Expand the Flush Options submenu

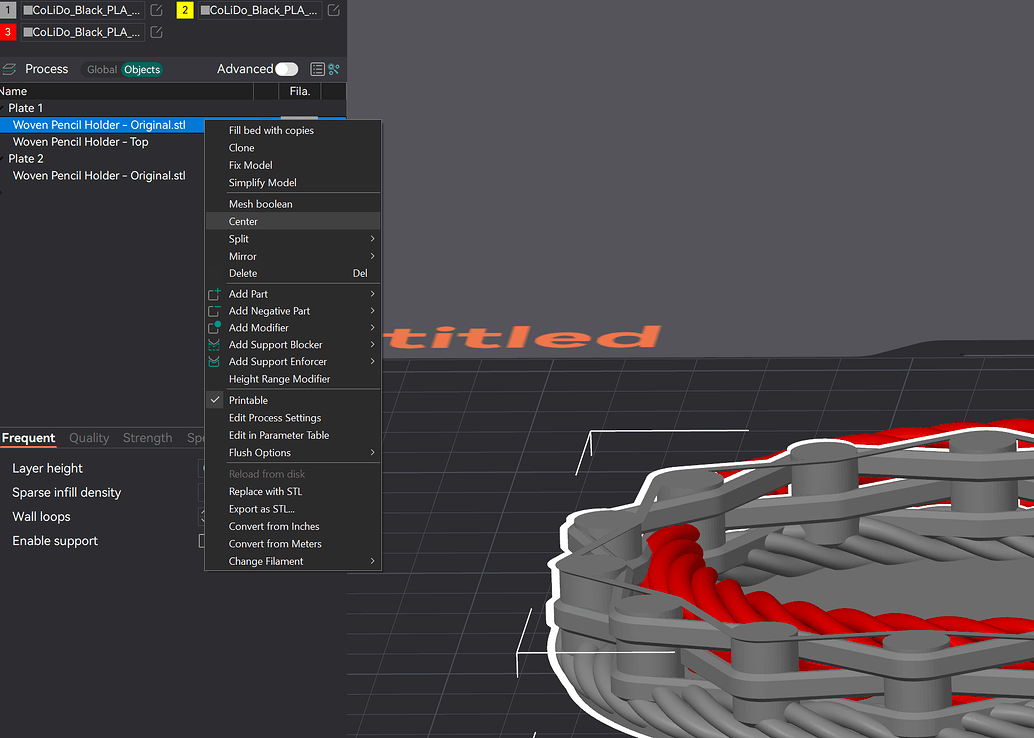coord(293,452)
